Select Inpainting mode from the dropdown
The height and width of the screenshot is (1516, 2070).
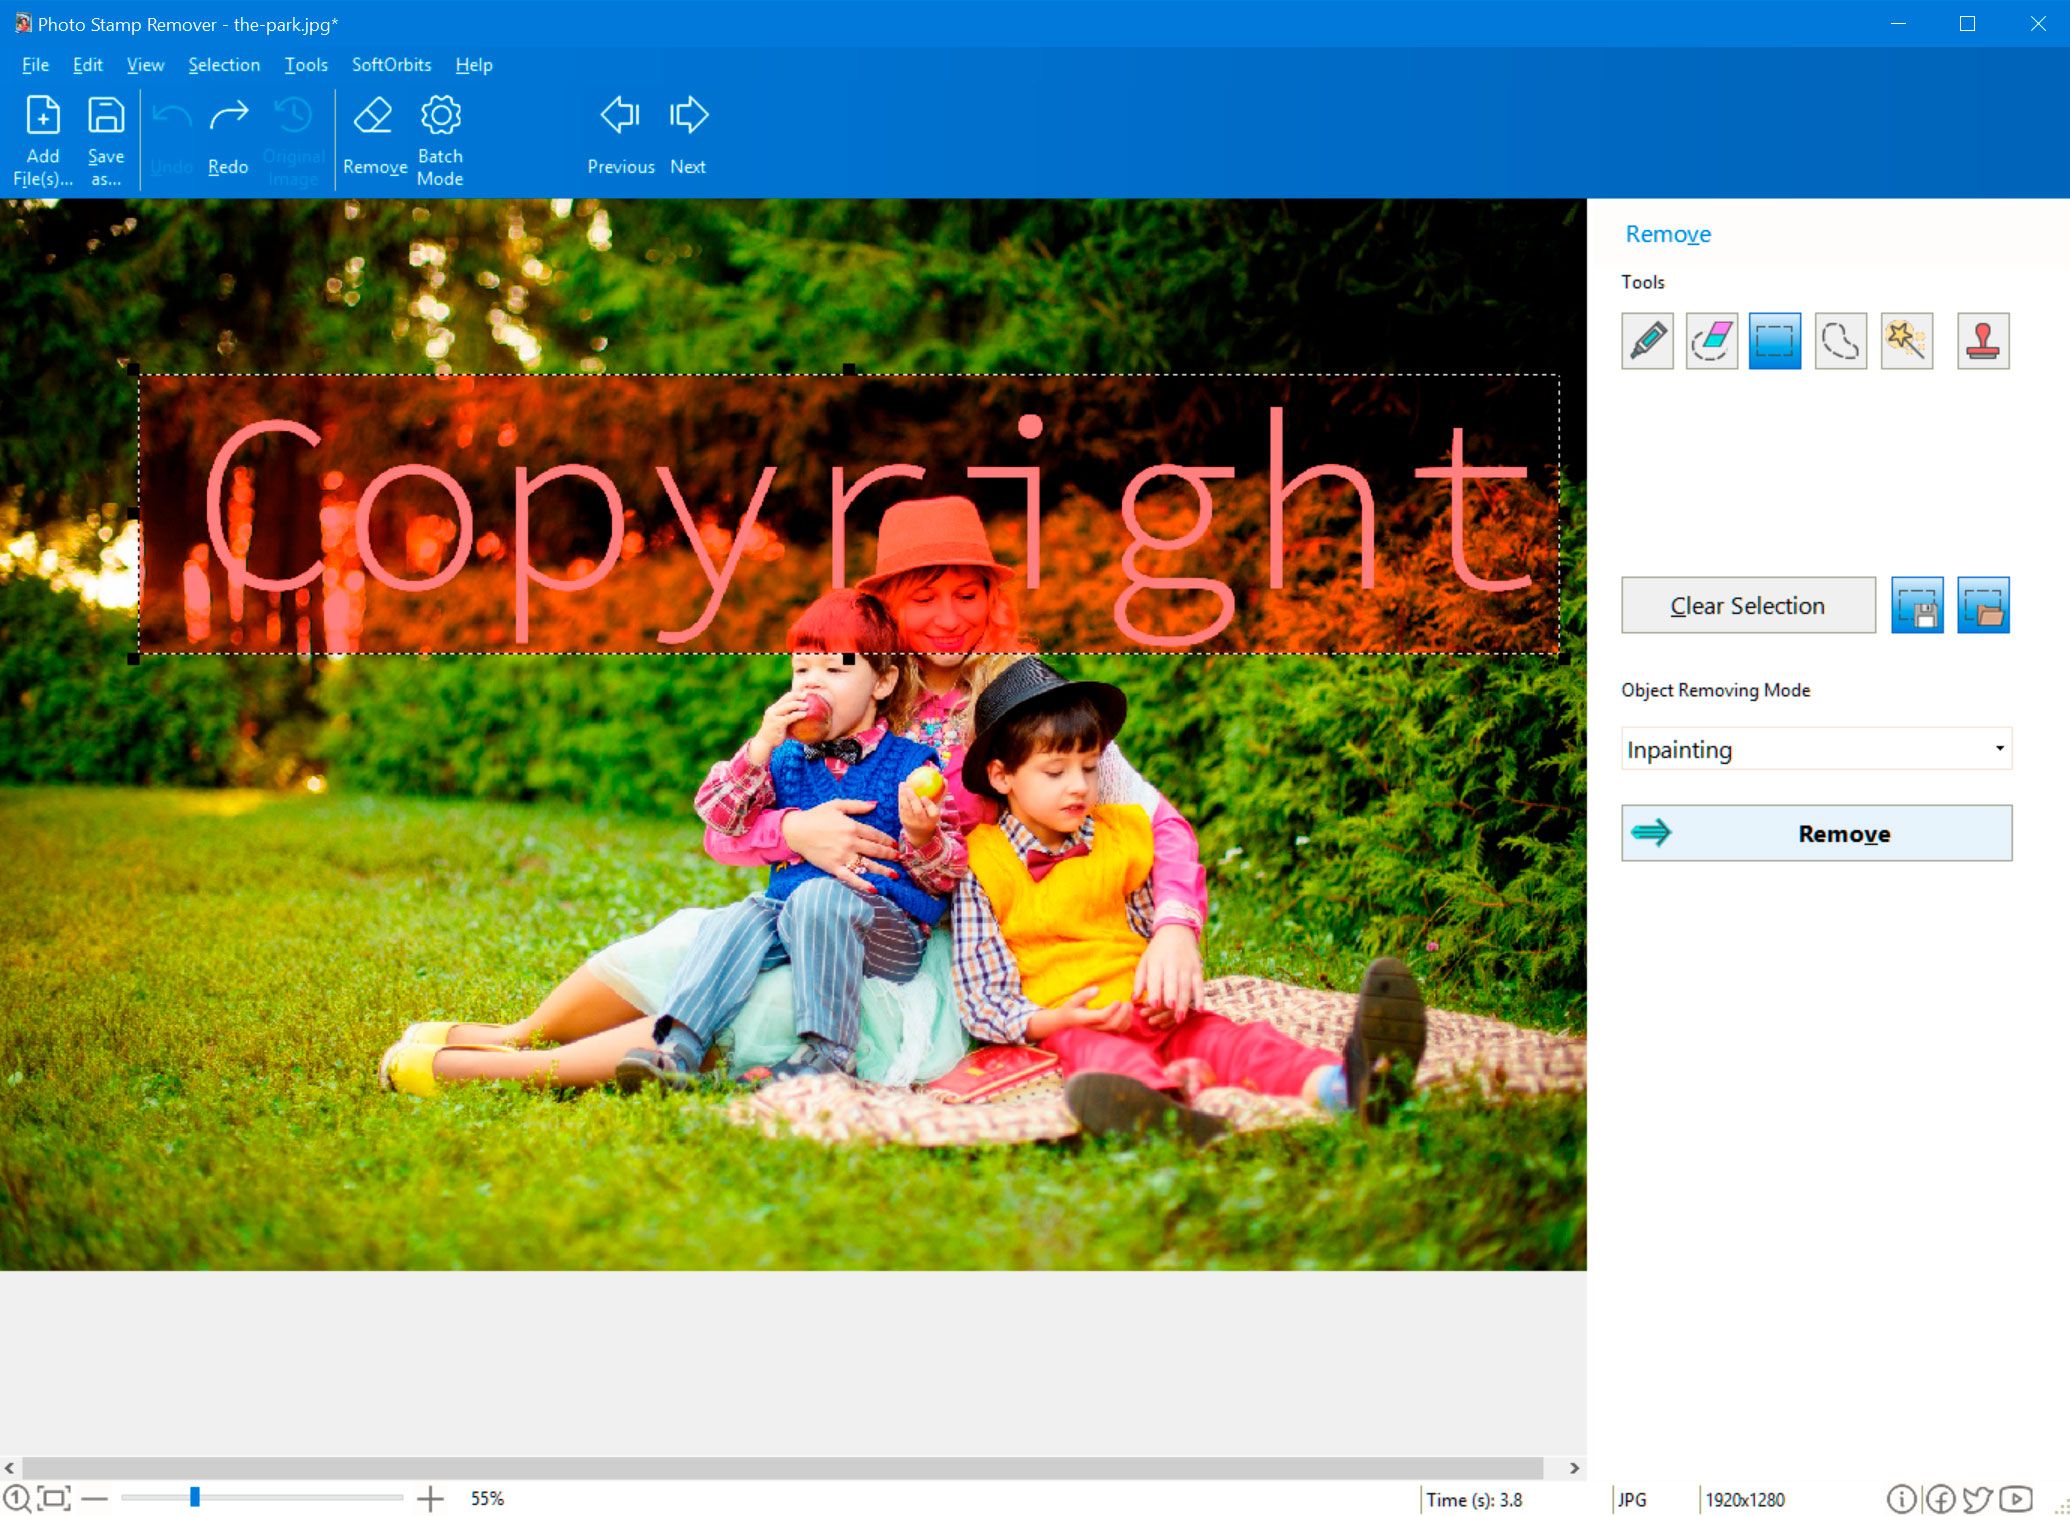pos(1814,749)
